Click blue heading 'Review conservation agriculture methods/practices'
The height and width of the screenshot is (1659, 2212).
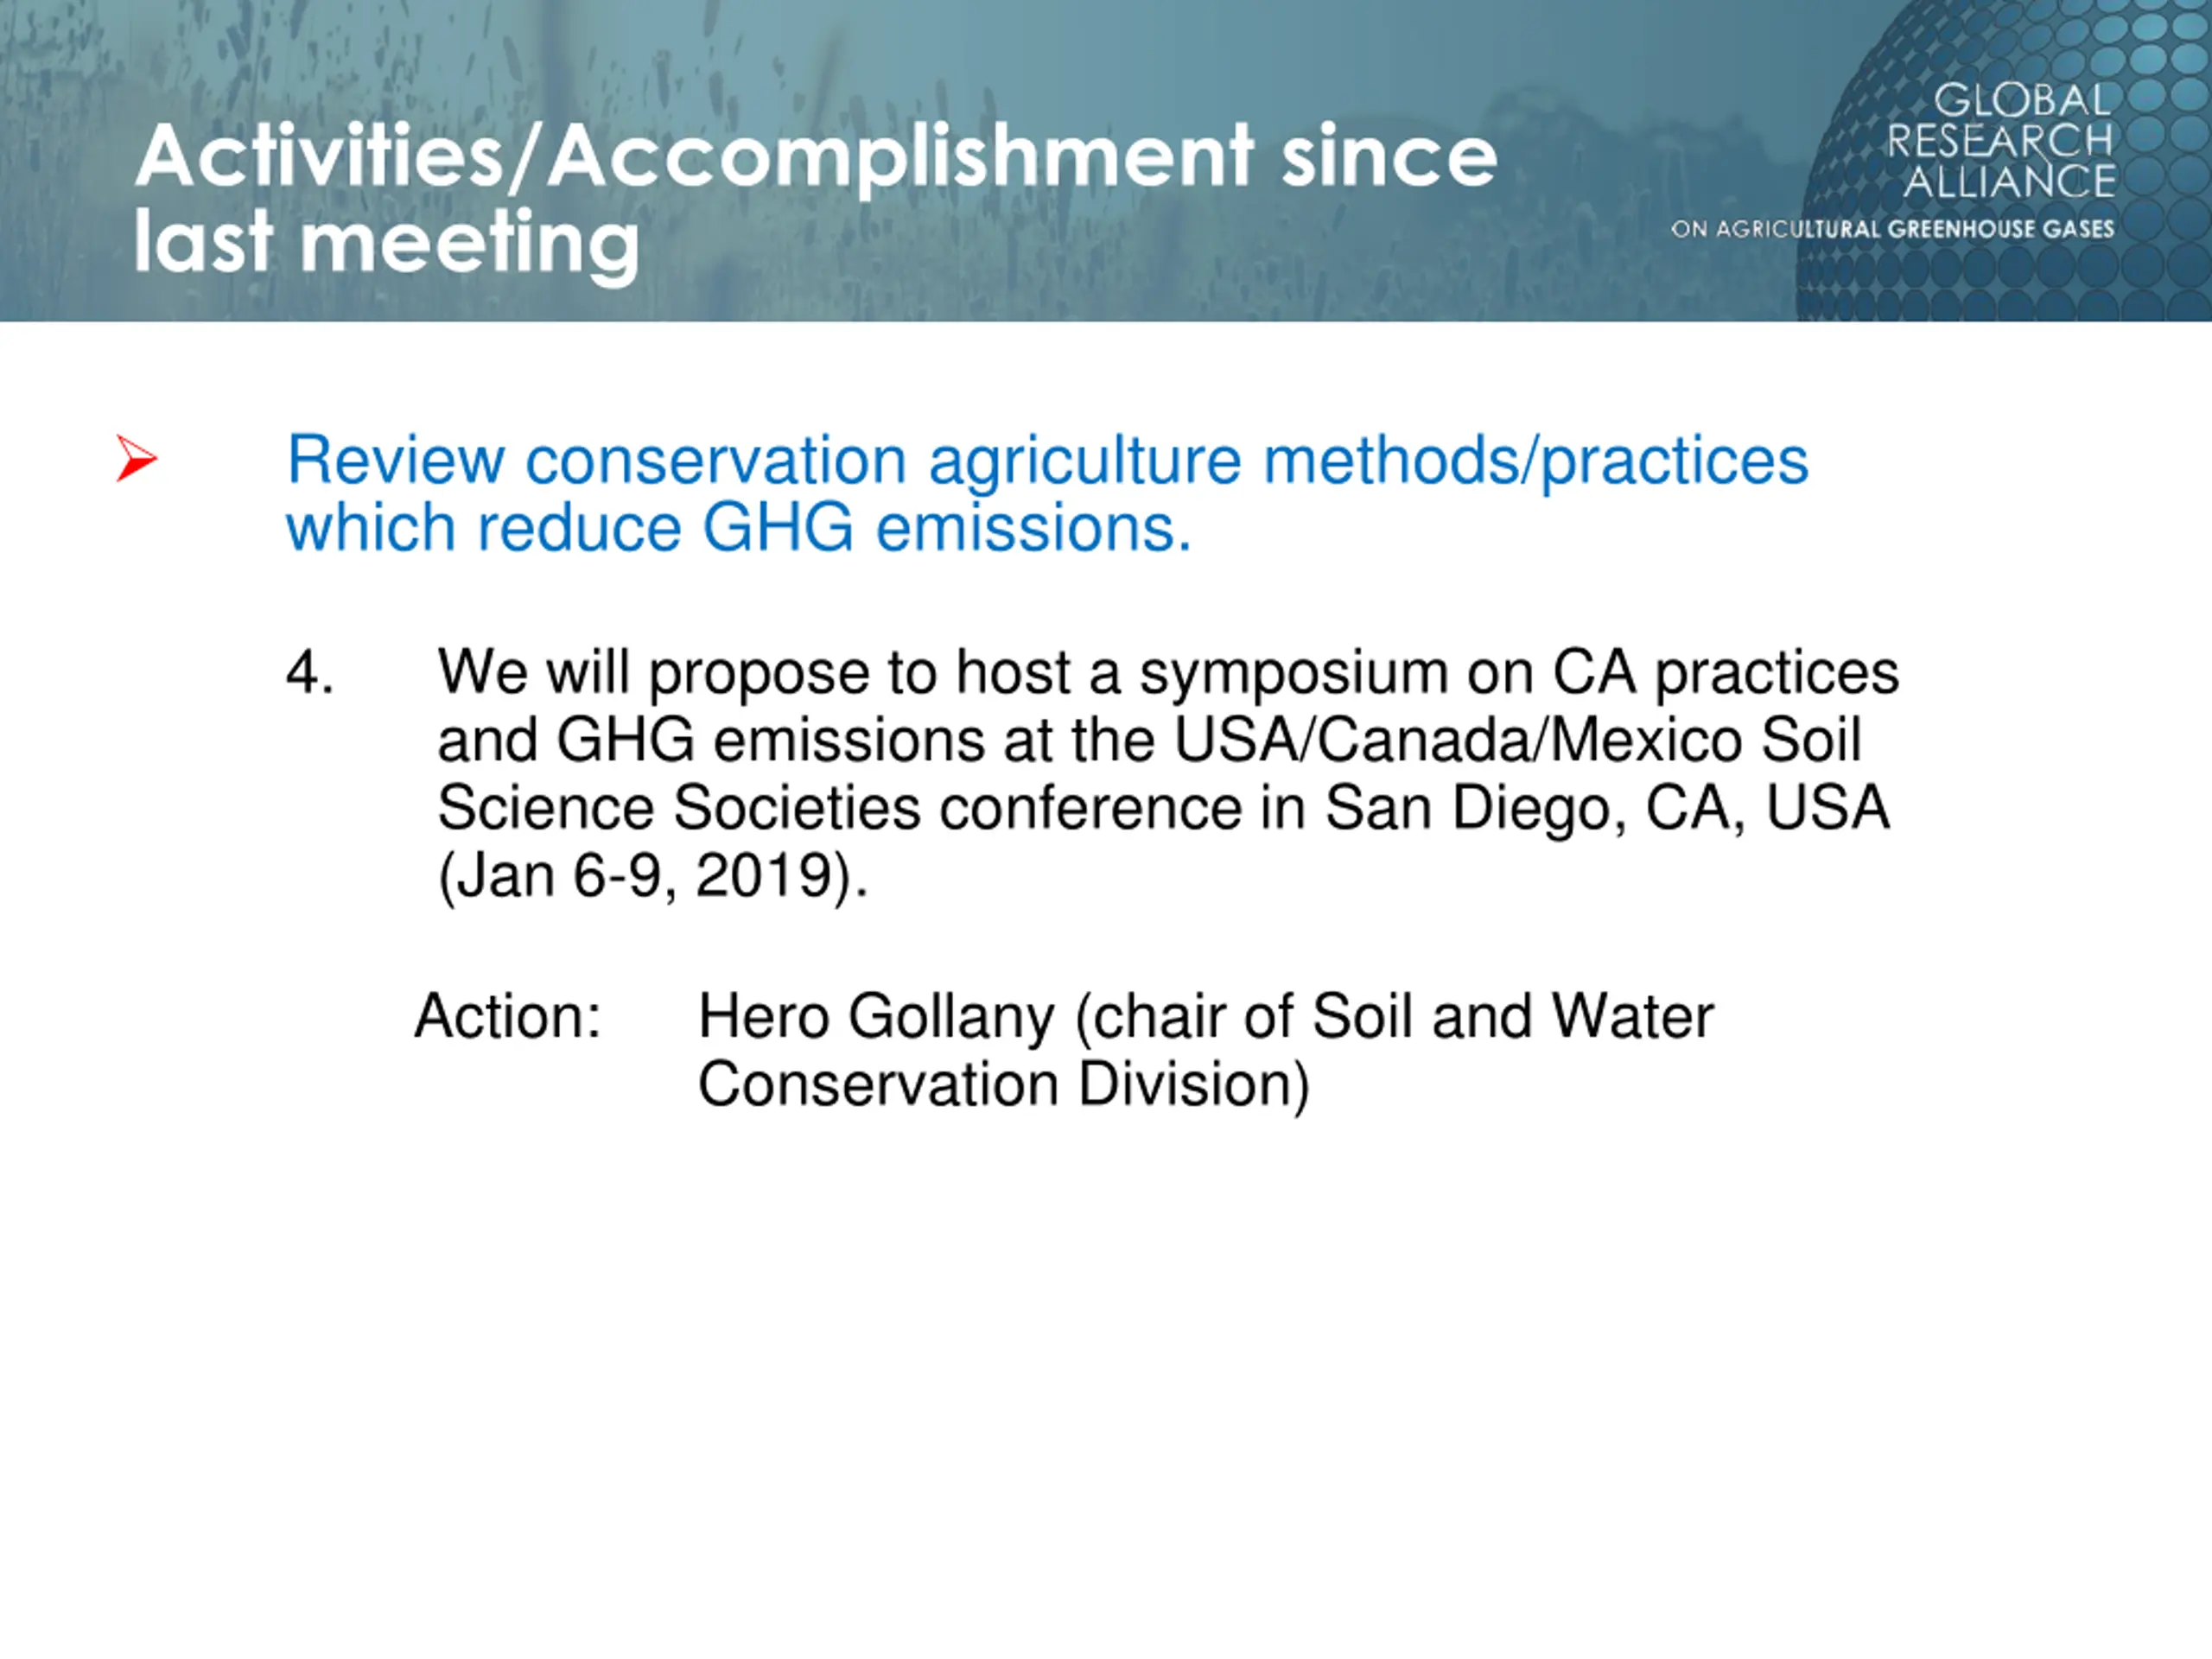[x=1047, y=461]
